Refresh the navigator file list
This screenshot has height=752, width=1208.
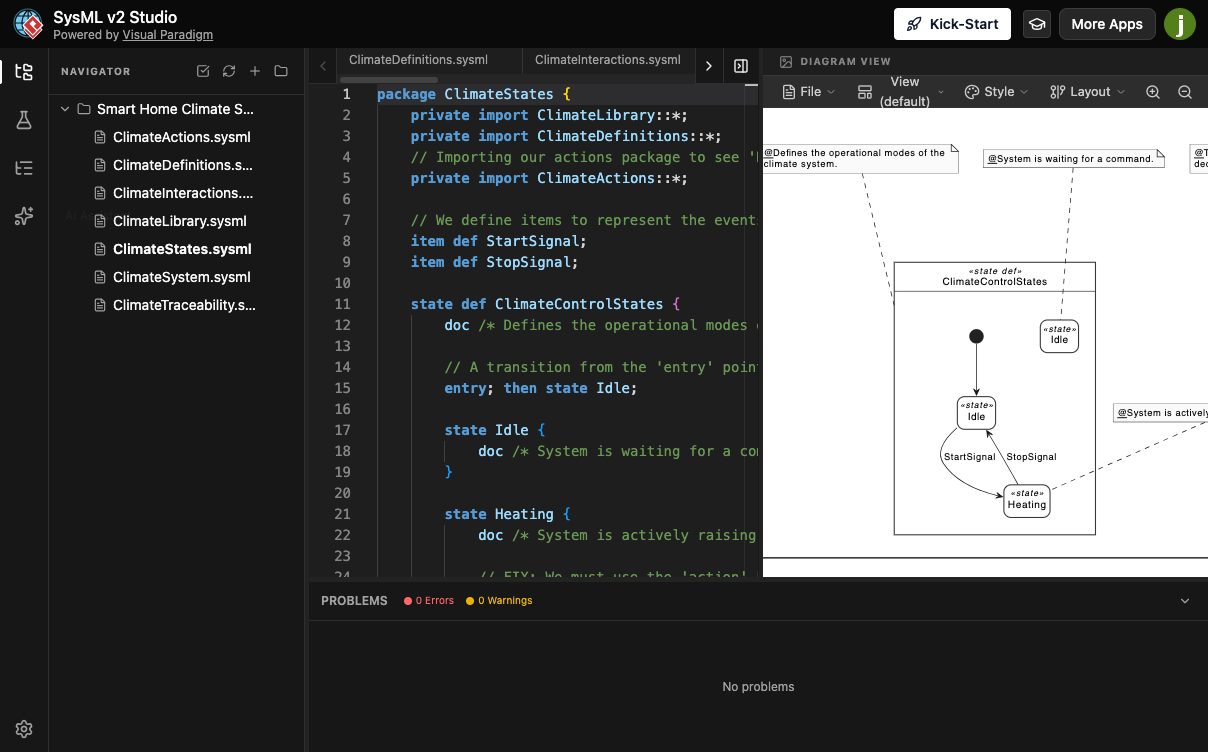point(229,71)
